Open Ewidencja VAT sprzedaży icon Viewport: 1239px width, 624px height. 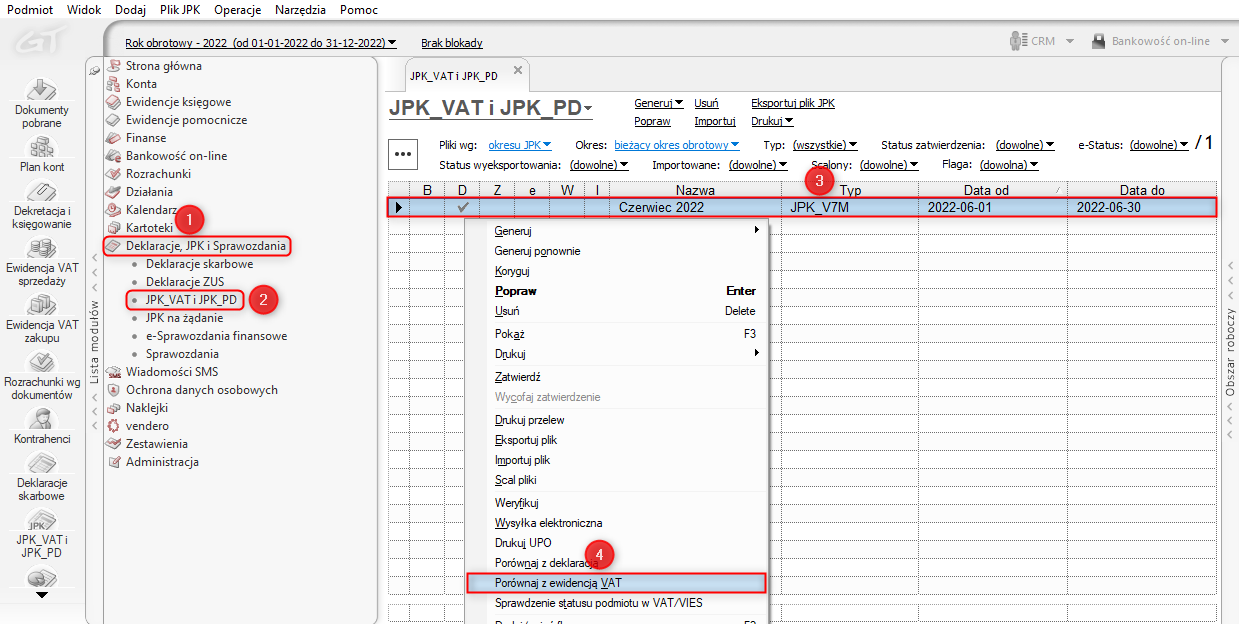click(x=42, y=249)
